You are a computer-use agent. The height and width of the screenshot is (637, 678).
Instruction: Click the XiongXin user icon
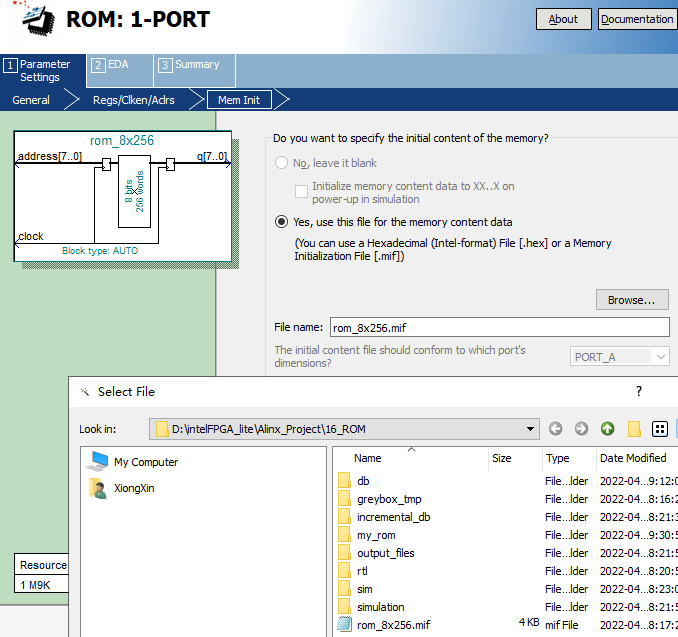tap(98, 488)
